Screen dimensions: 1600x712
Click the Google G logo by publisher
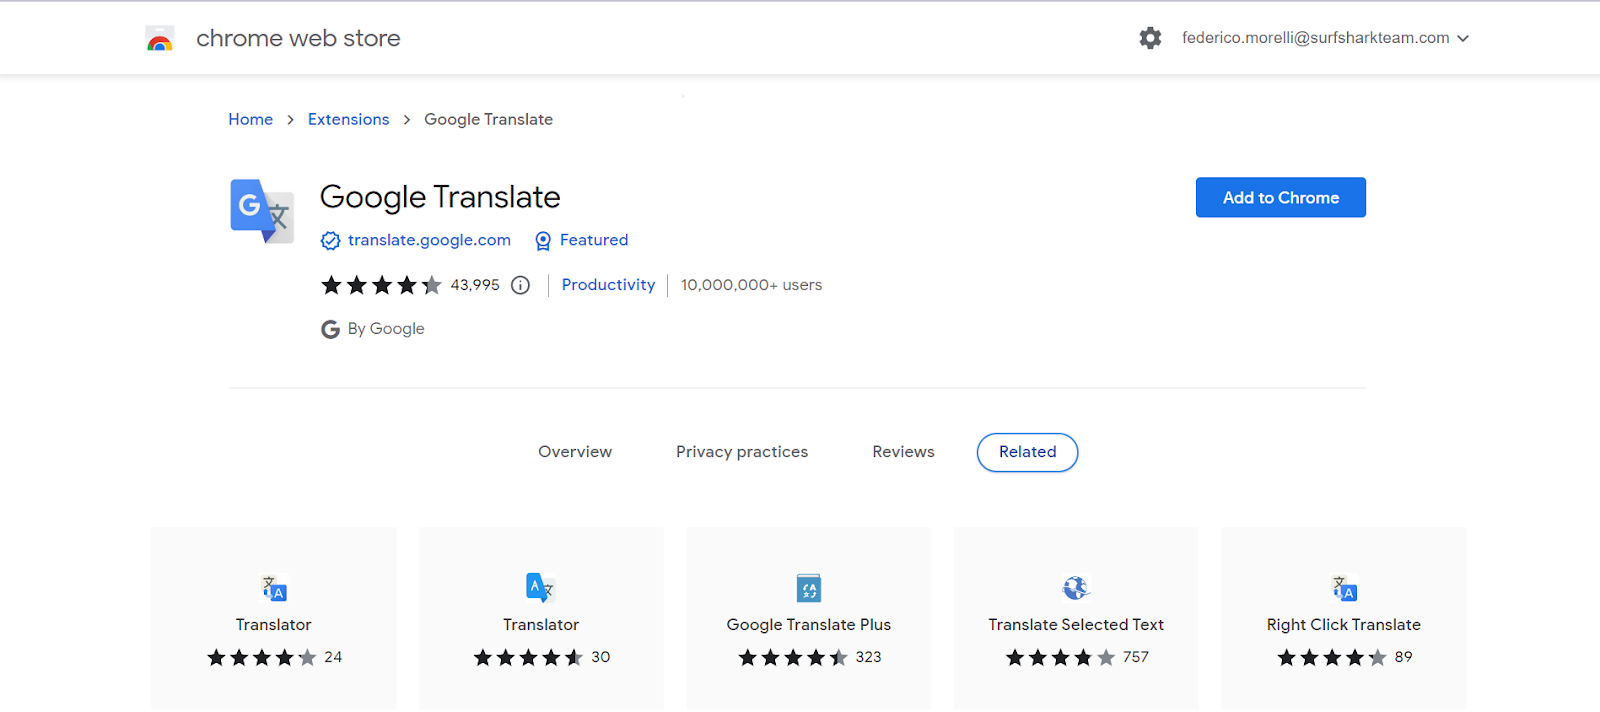330,329
